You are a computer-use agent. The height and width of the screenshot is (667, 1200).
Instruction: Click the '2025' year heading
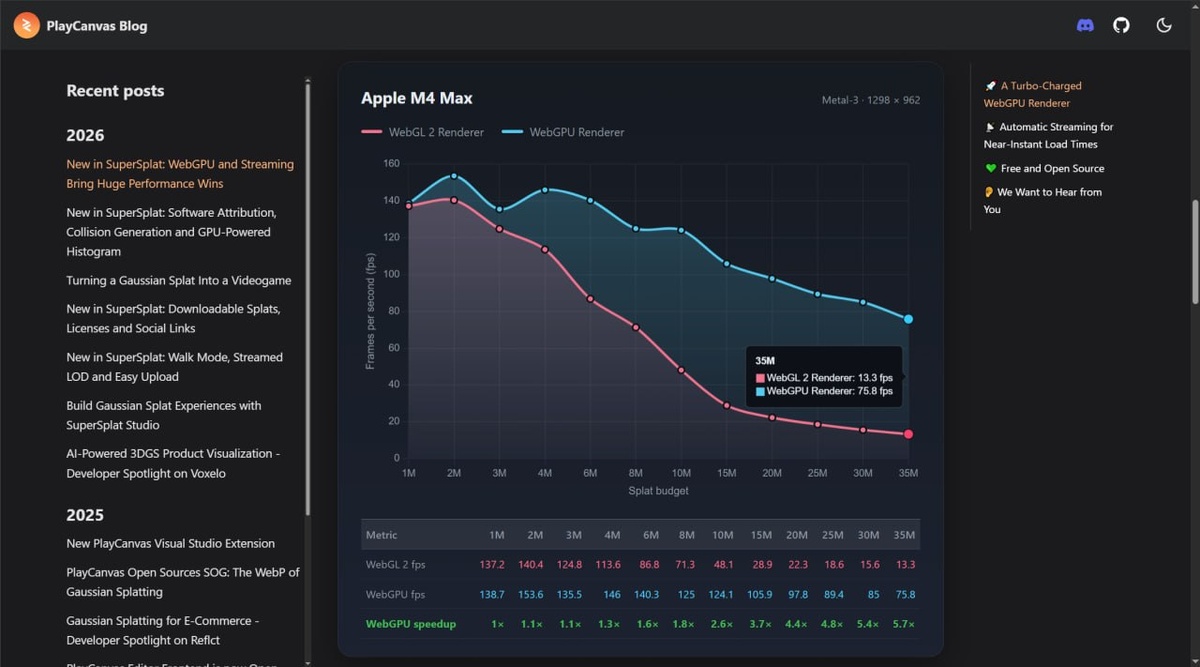(85, 515)
